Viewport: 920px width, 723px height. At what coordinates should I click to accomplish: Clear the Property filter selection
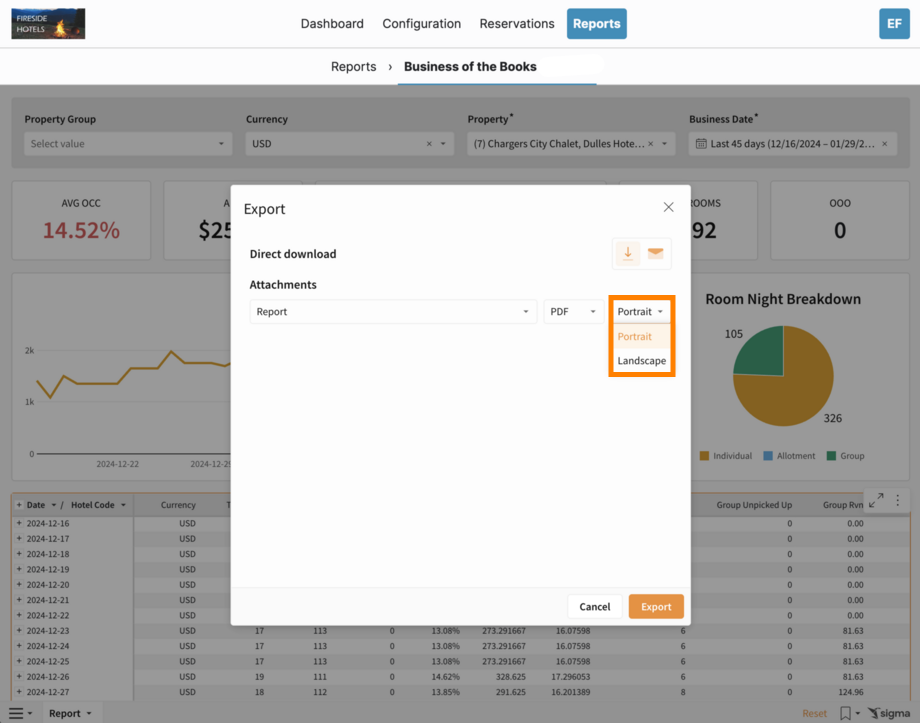tap(651, 144)
